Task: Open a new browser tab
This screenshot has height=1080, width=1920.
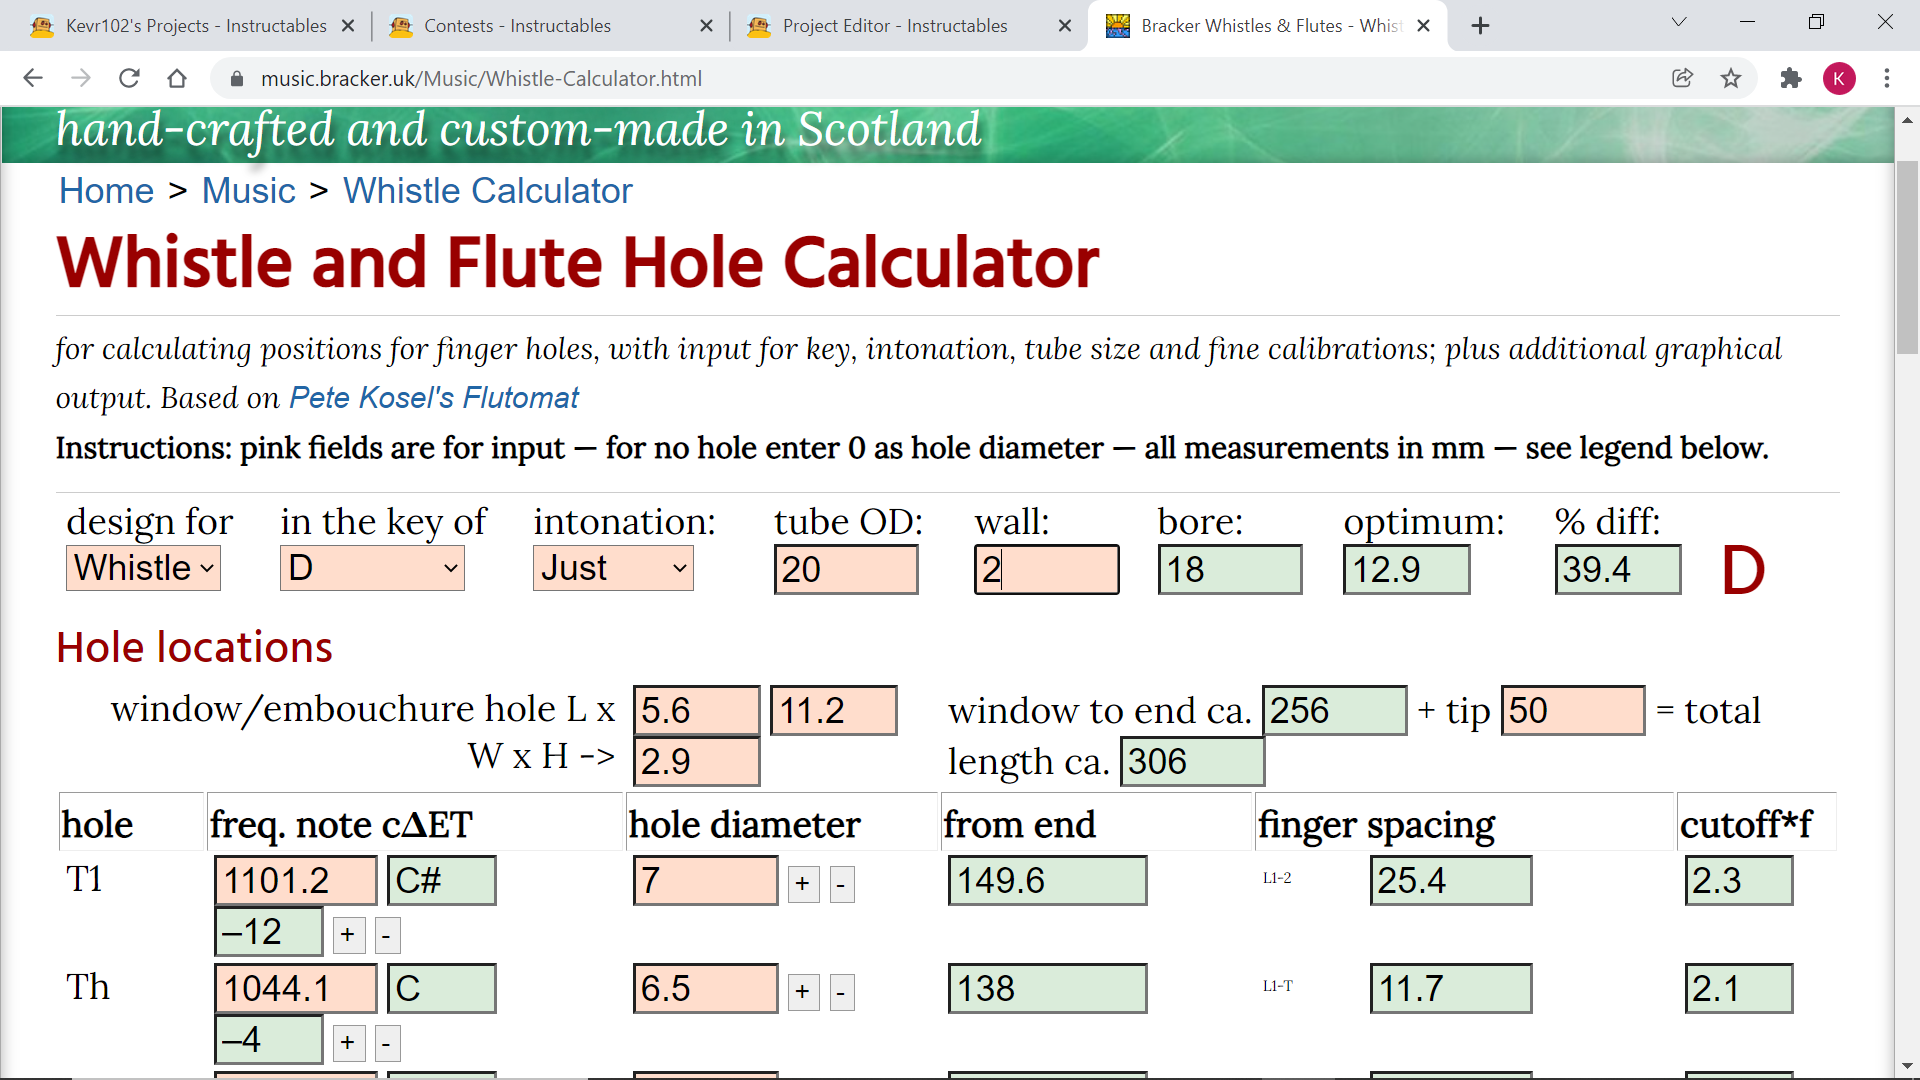Action: point(1481,26)
